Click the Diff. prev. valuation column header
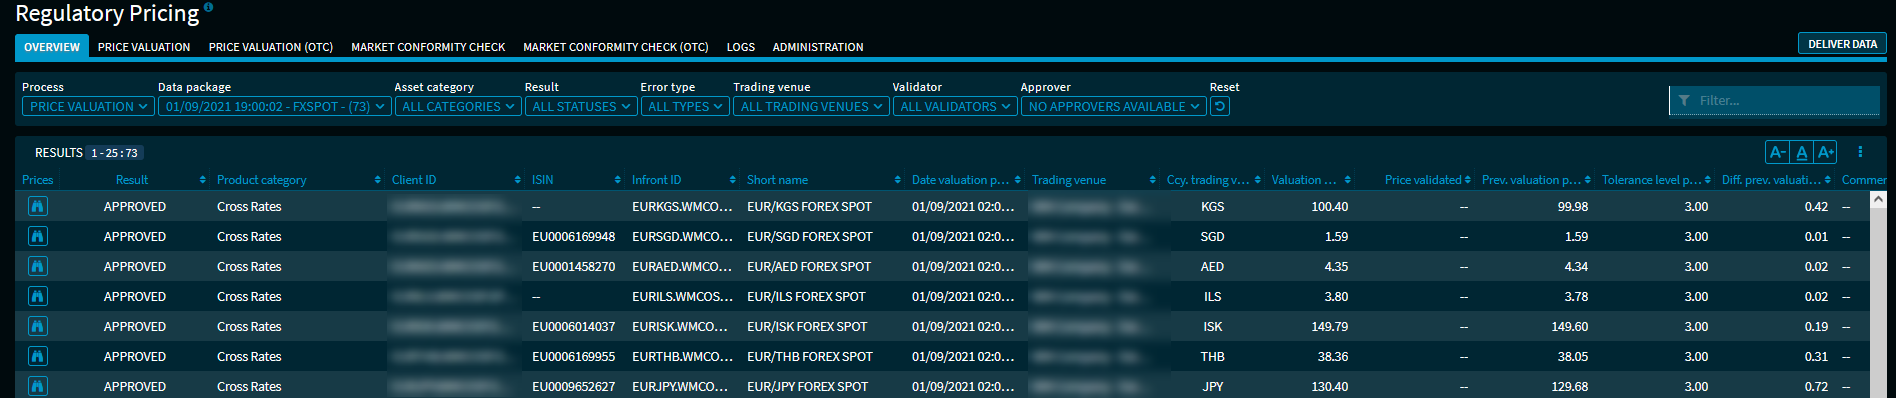The width and height of the screenshot is (1896, 398). click(1771, 180)
